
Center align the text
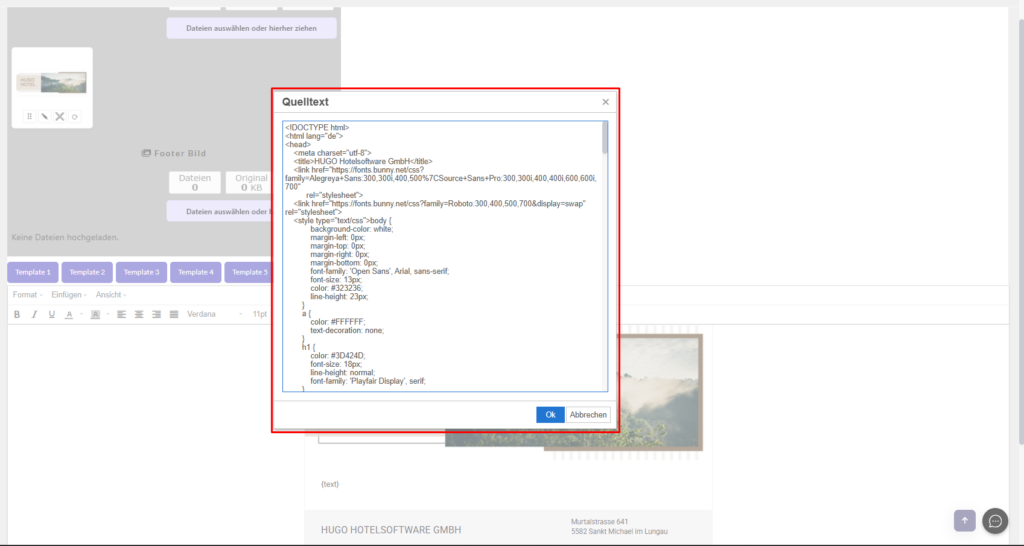139,314
